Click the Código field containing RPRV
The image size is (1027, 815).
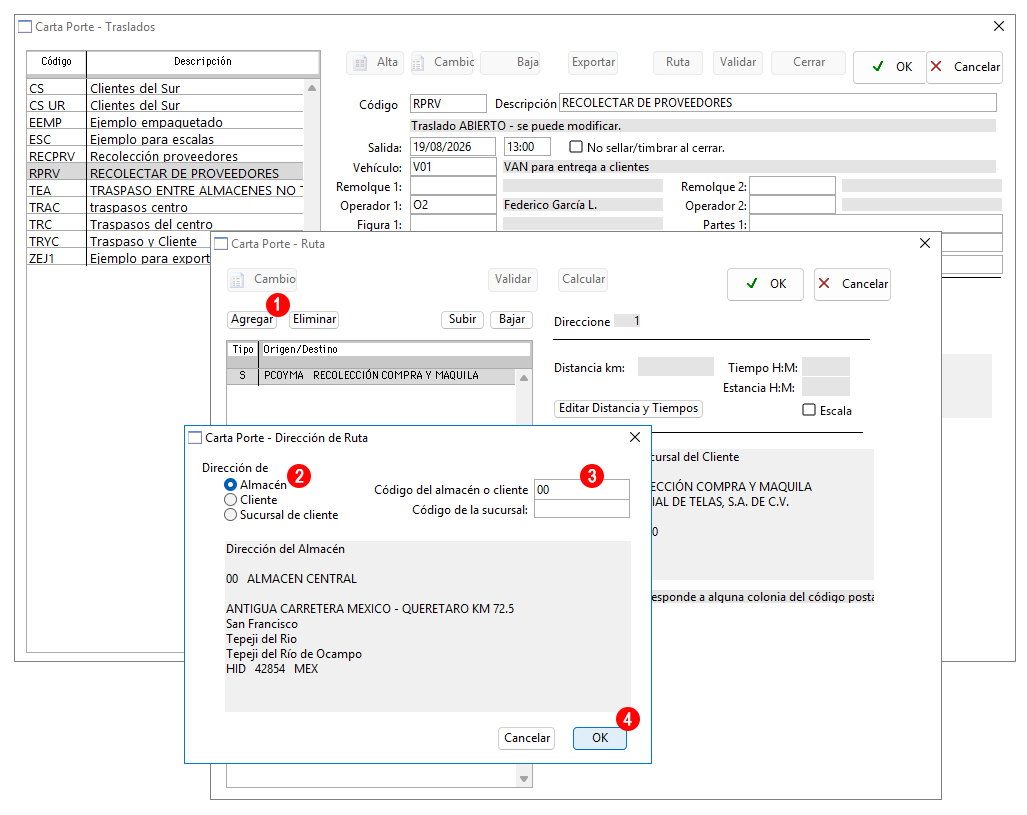pos(449,104)
